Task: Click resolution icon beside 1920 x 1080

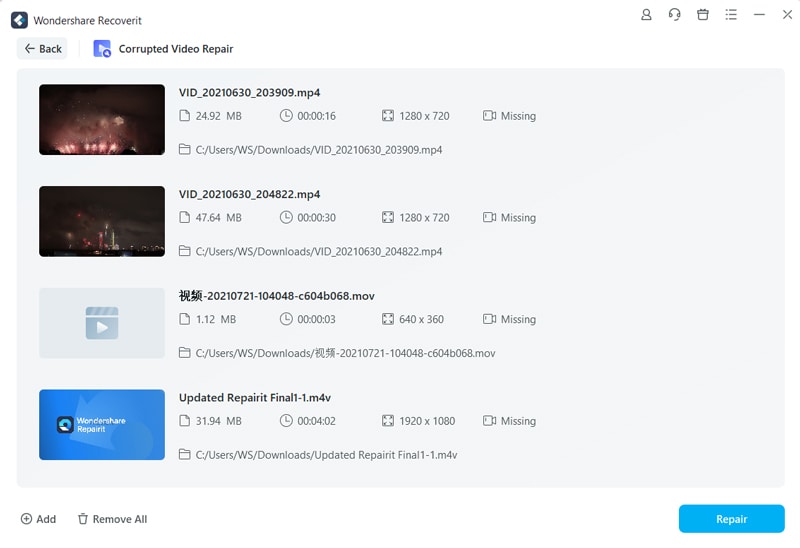Action: click(x=388, y=420)
